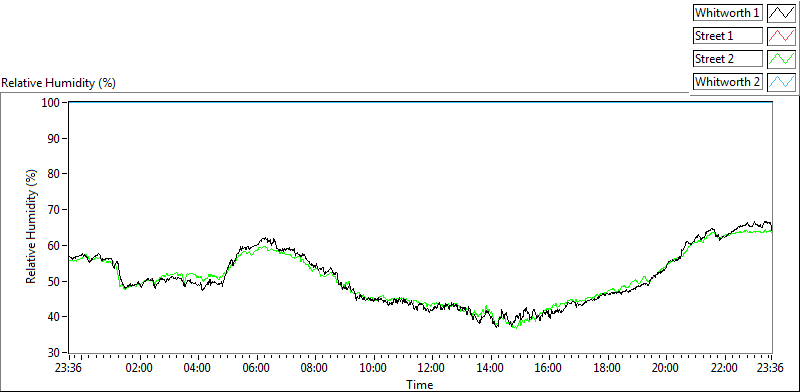Image resolution: width=800 pixels, height=392 pixels.
Task: Click the starting 23:36 time marker
Action: 69,368
